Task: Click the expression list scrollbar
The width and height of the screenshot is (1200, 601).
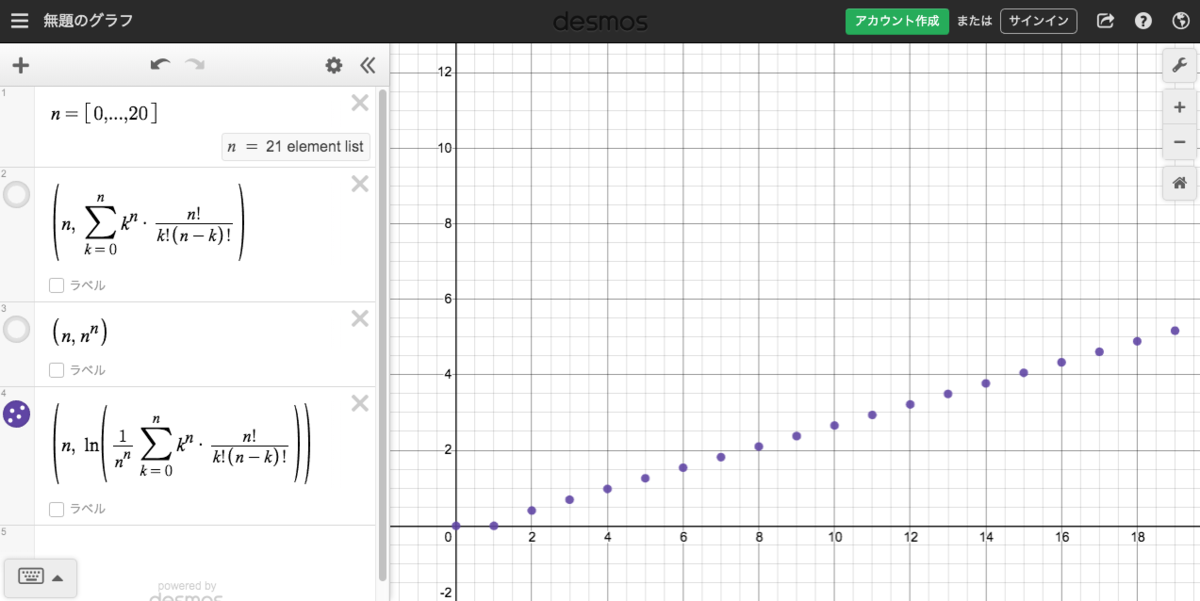Action: point(383,335)
